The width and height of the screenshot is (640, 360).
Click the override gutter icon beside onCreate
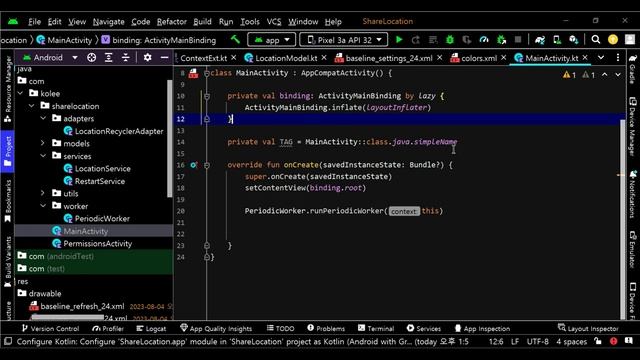coord(193,165)
